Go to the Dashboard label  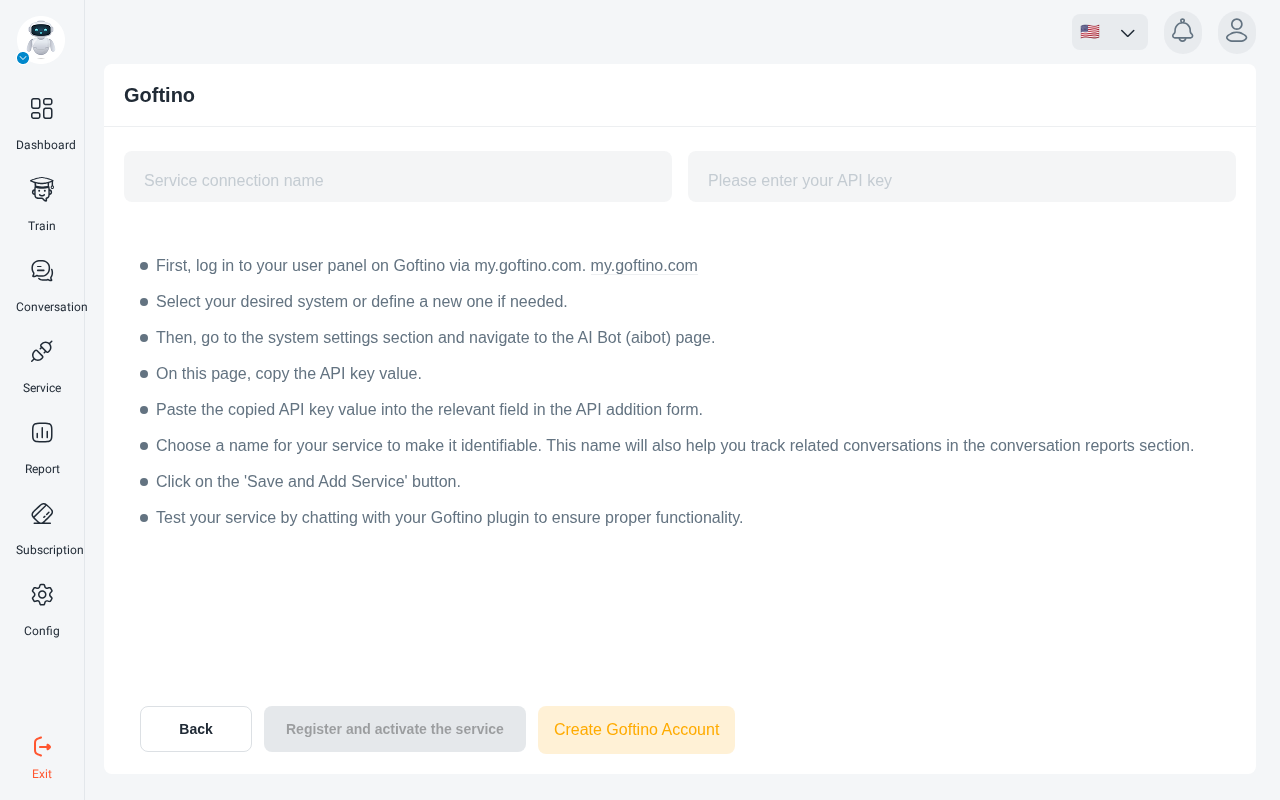click(x=46, y=145)
